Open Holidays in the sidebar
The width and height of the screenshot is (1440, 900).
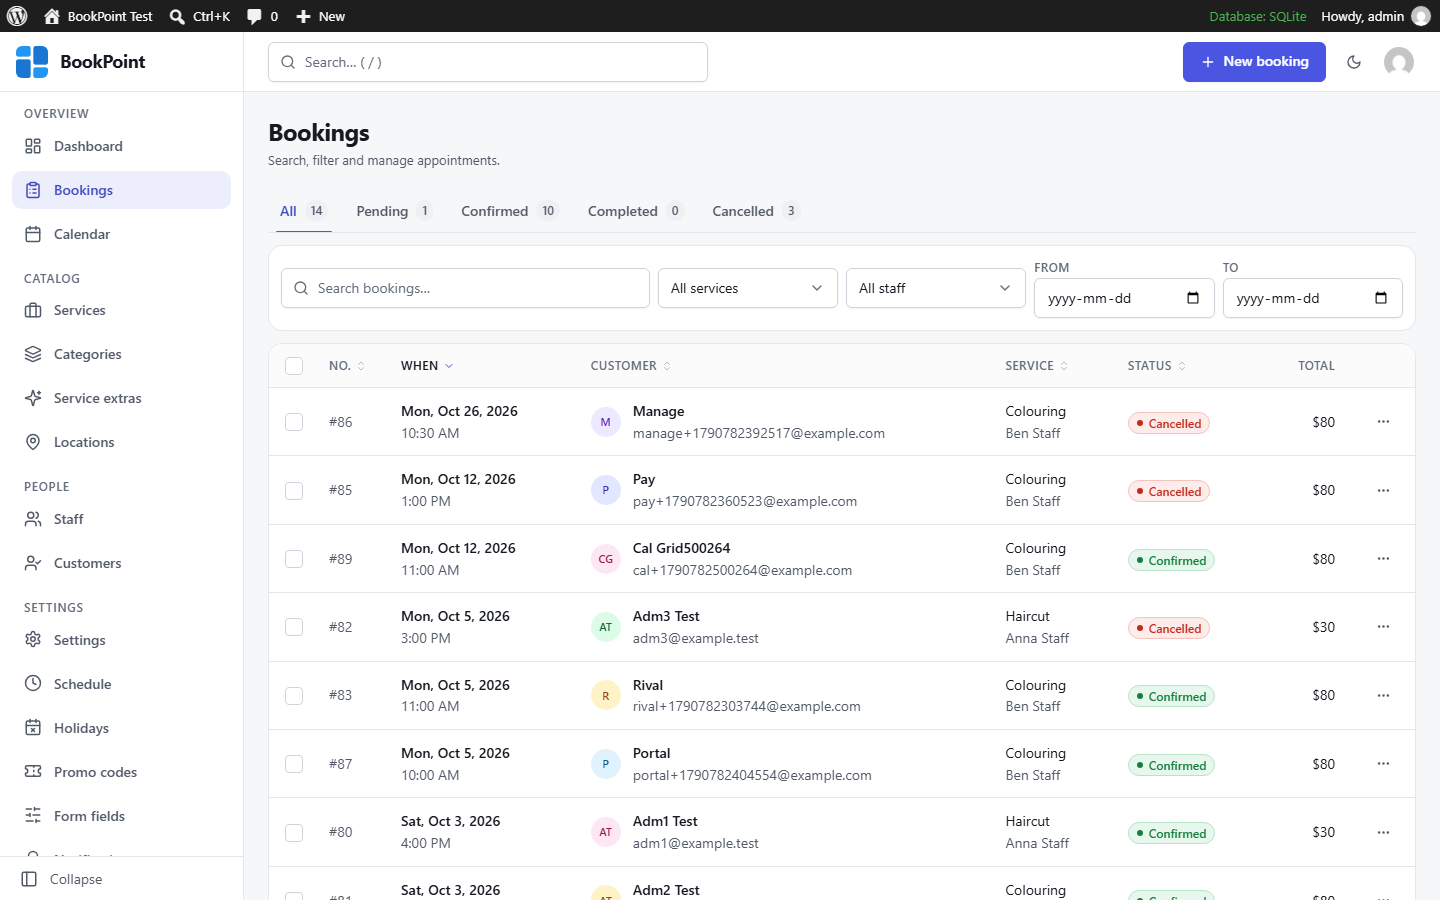121,728
